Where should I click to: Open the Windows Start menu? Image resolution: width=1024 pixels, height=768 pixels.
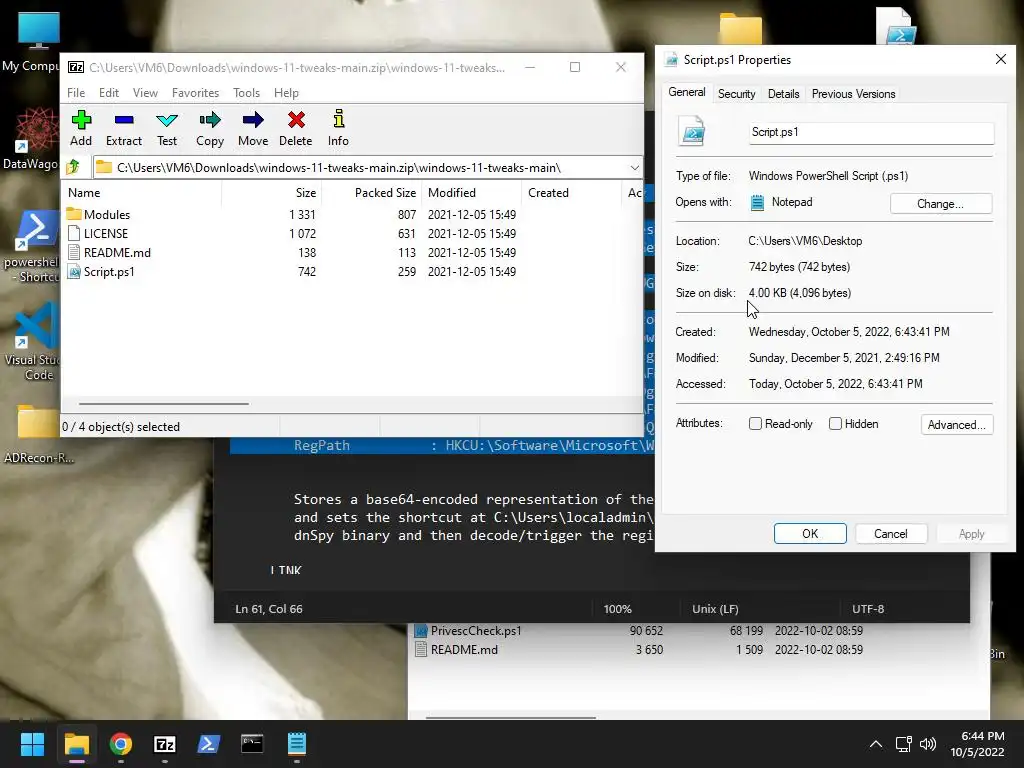point(32,744)
